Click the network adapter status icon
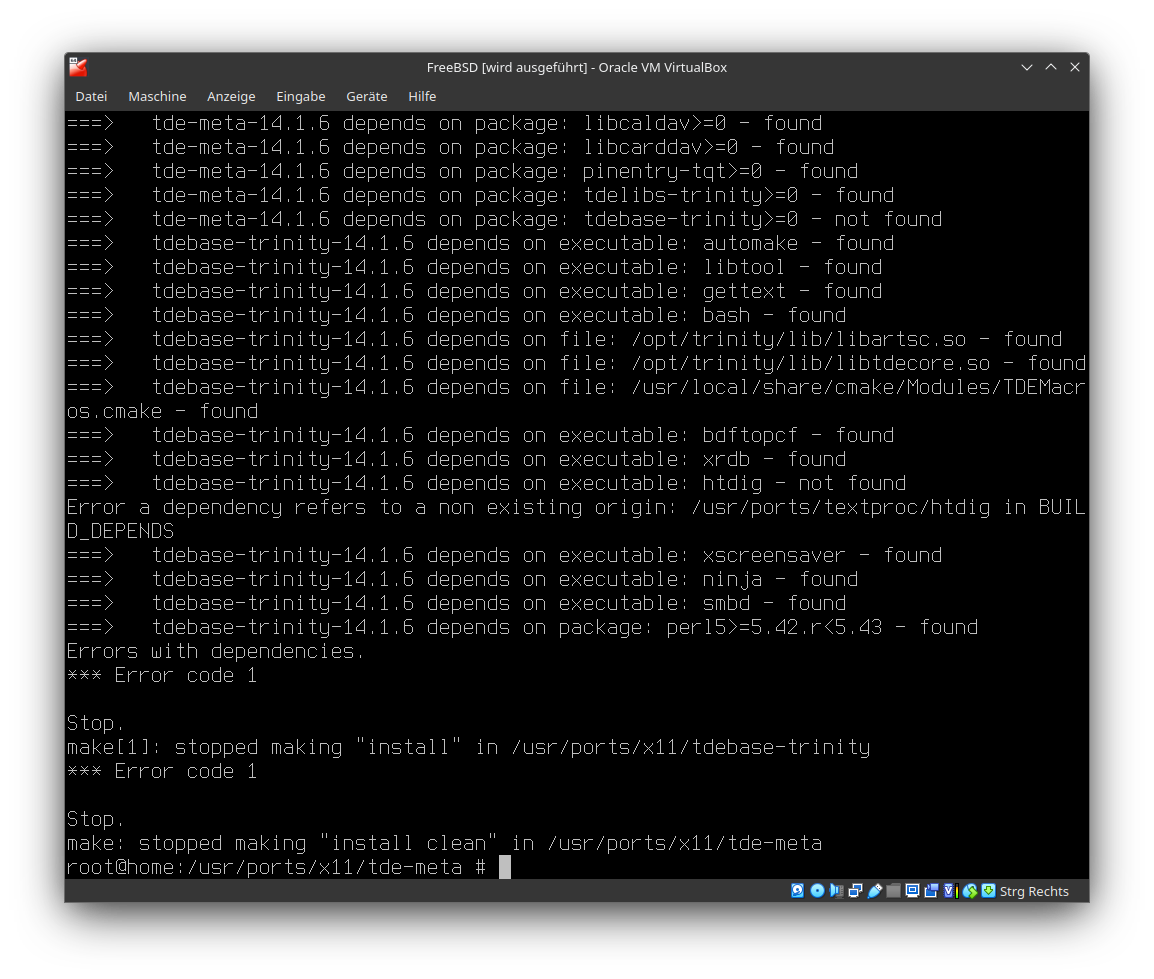 tap(855, 891)
